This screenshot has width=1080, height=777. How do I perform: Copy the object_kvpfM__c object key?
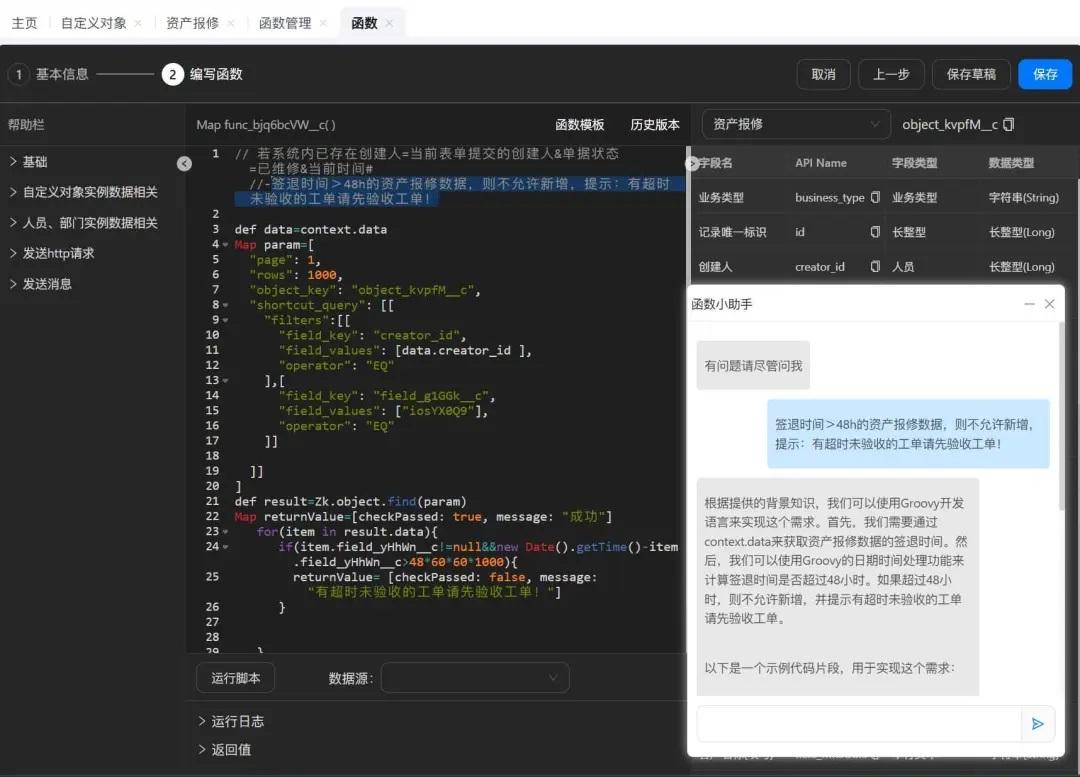pos(1009,124)
